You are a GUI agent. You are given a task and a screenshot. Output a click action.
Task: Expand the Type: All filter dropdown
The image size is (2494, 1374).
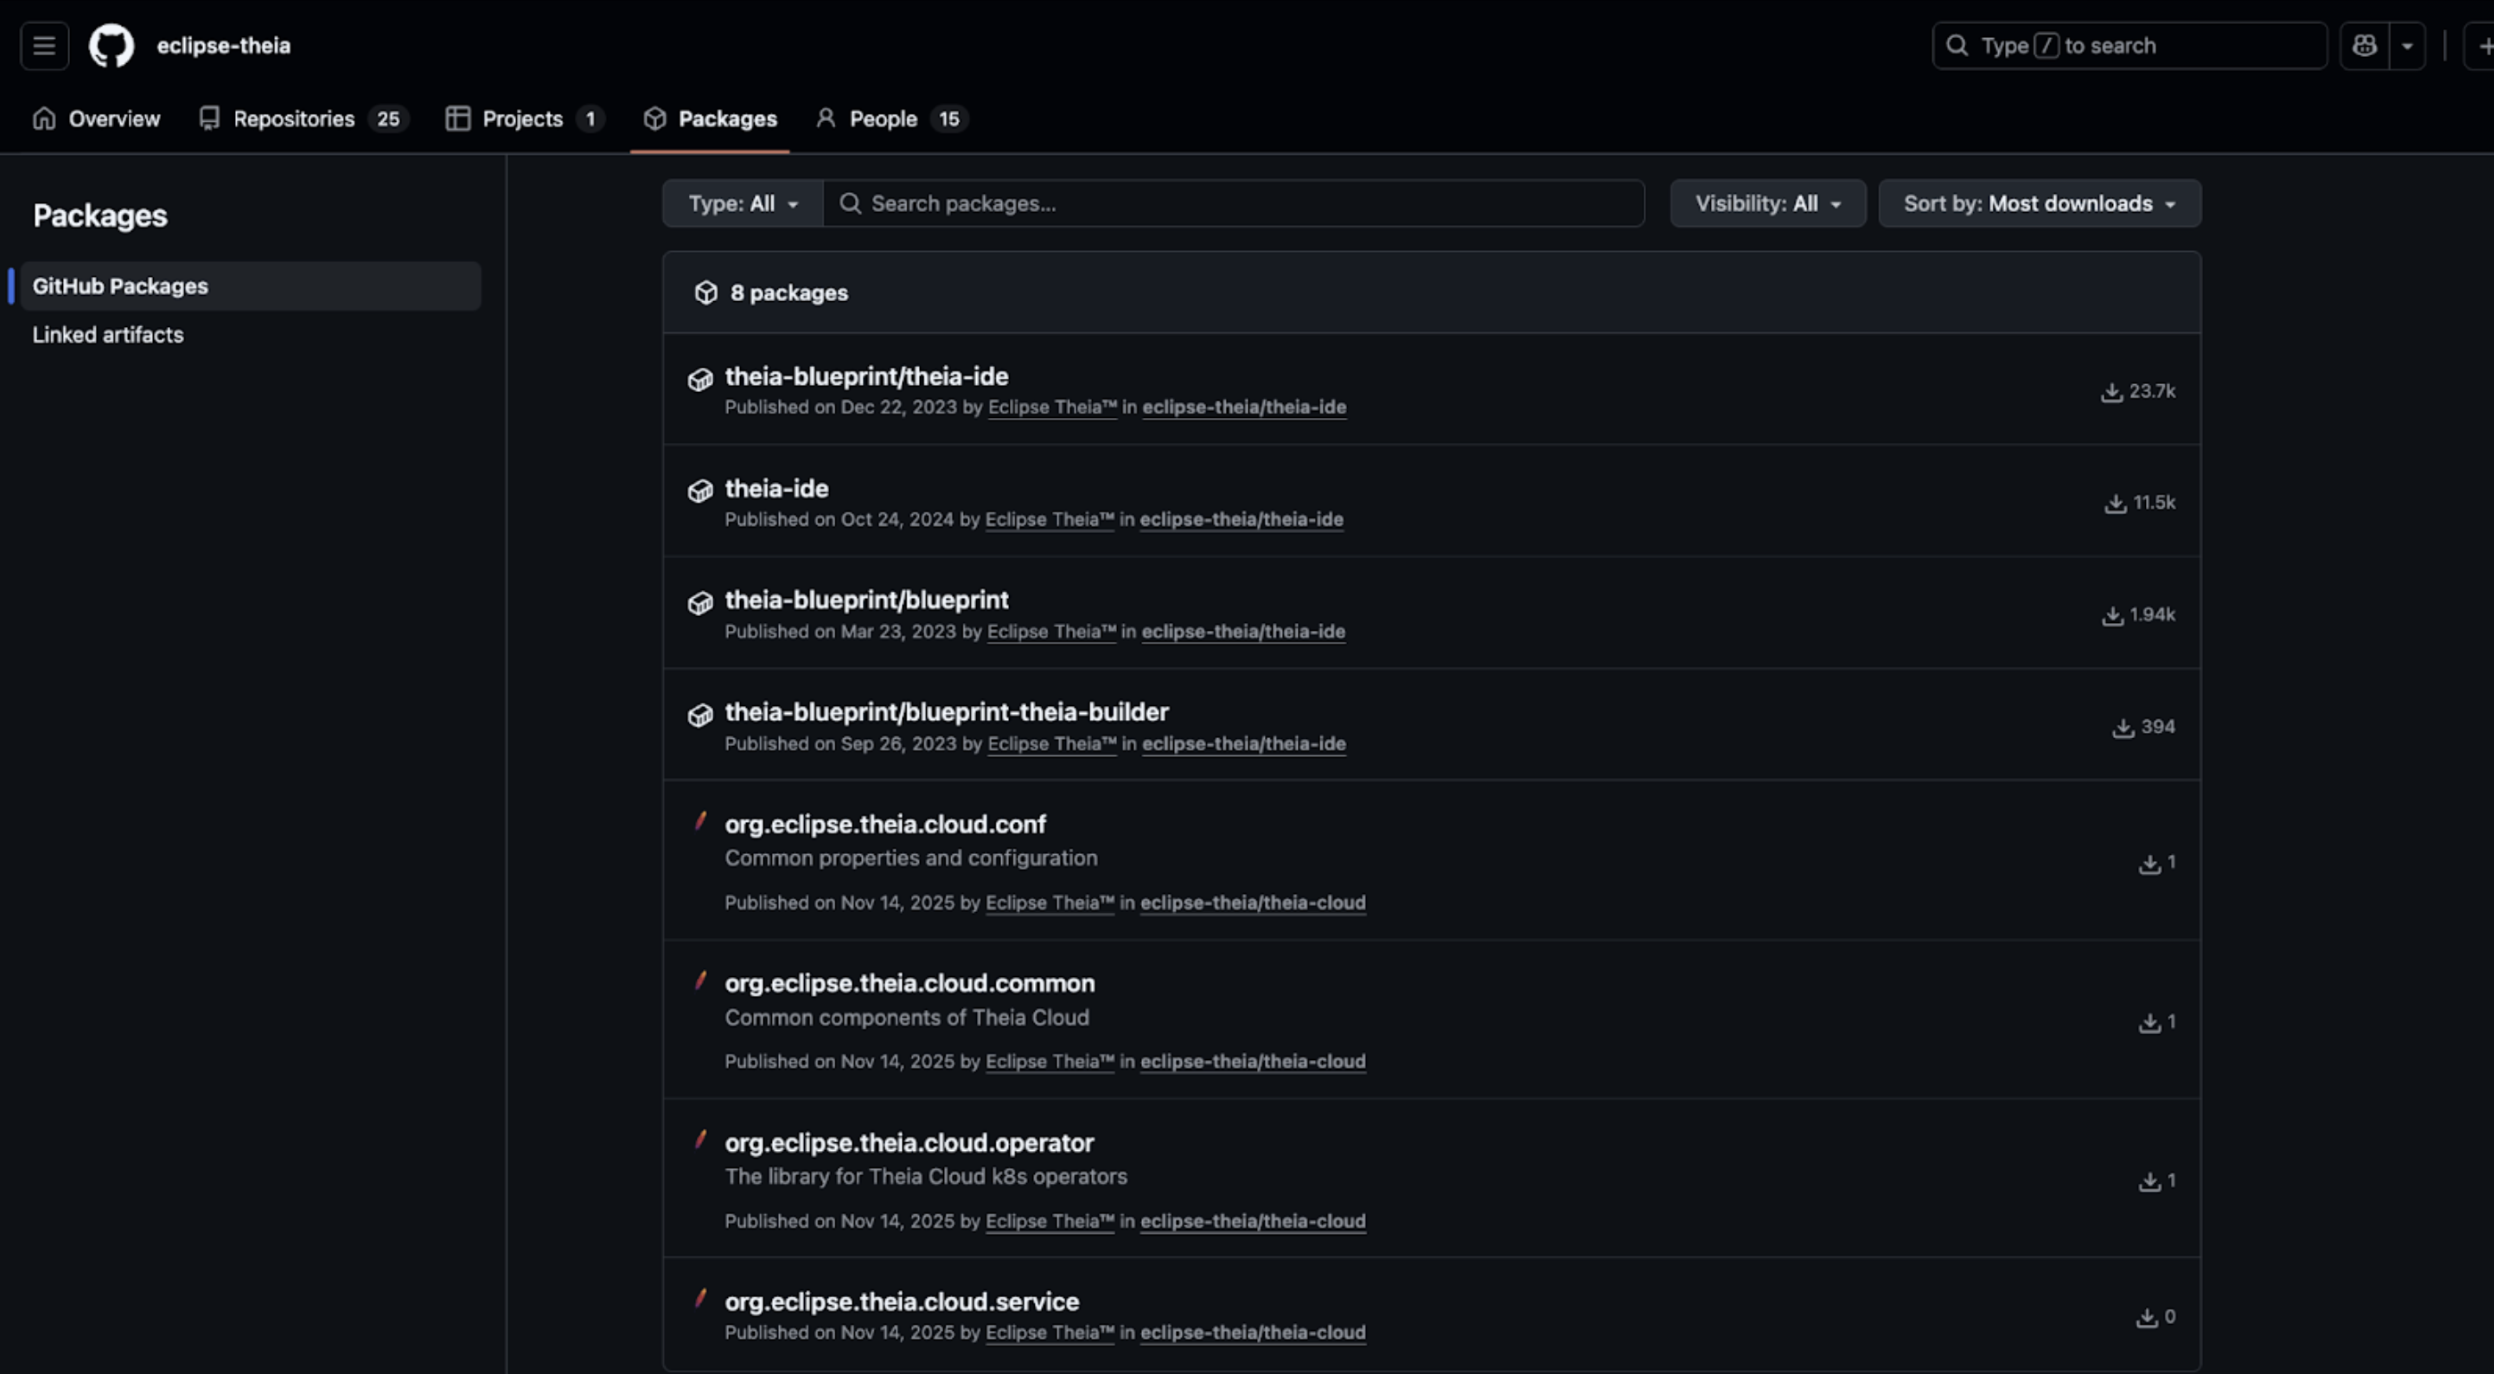click(x=742, y=204)
